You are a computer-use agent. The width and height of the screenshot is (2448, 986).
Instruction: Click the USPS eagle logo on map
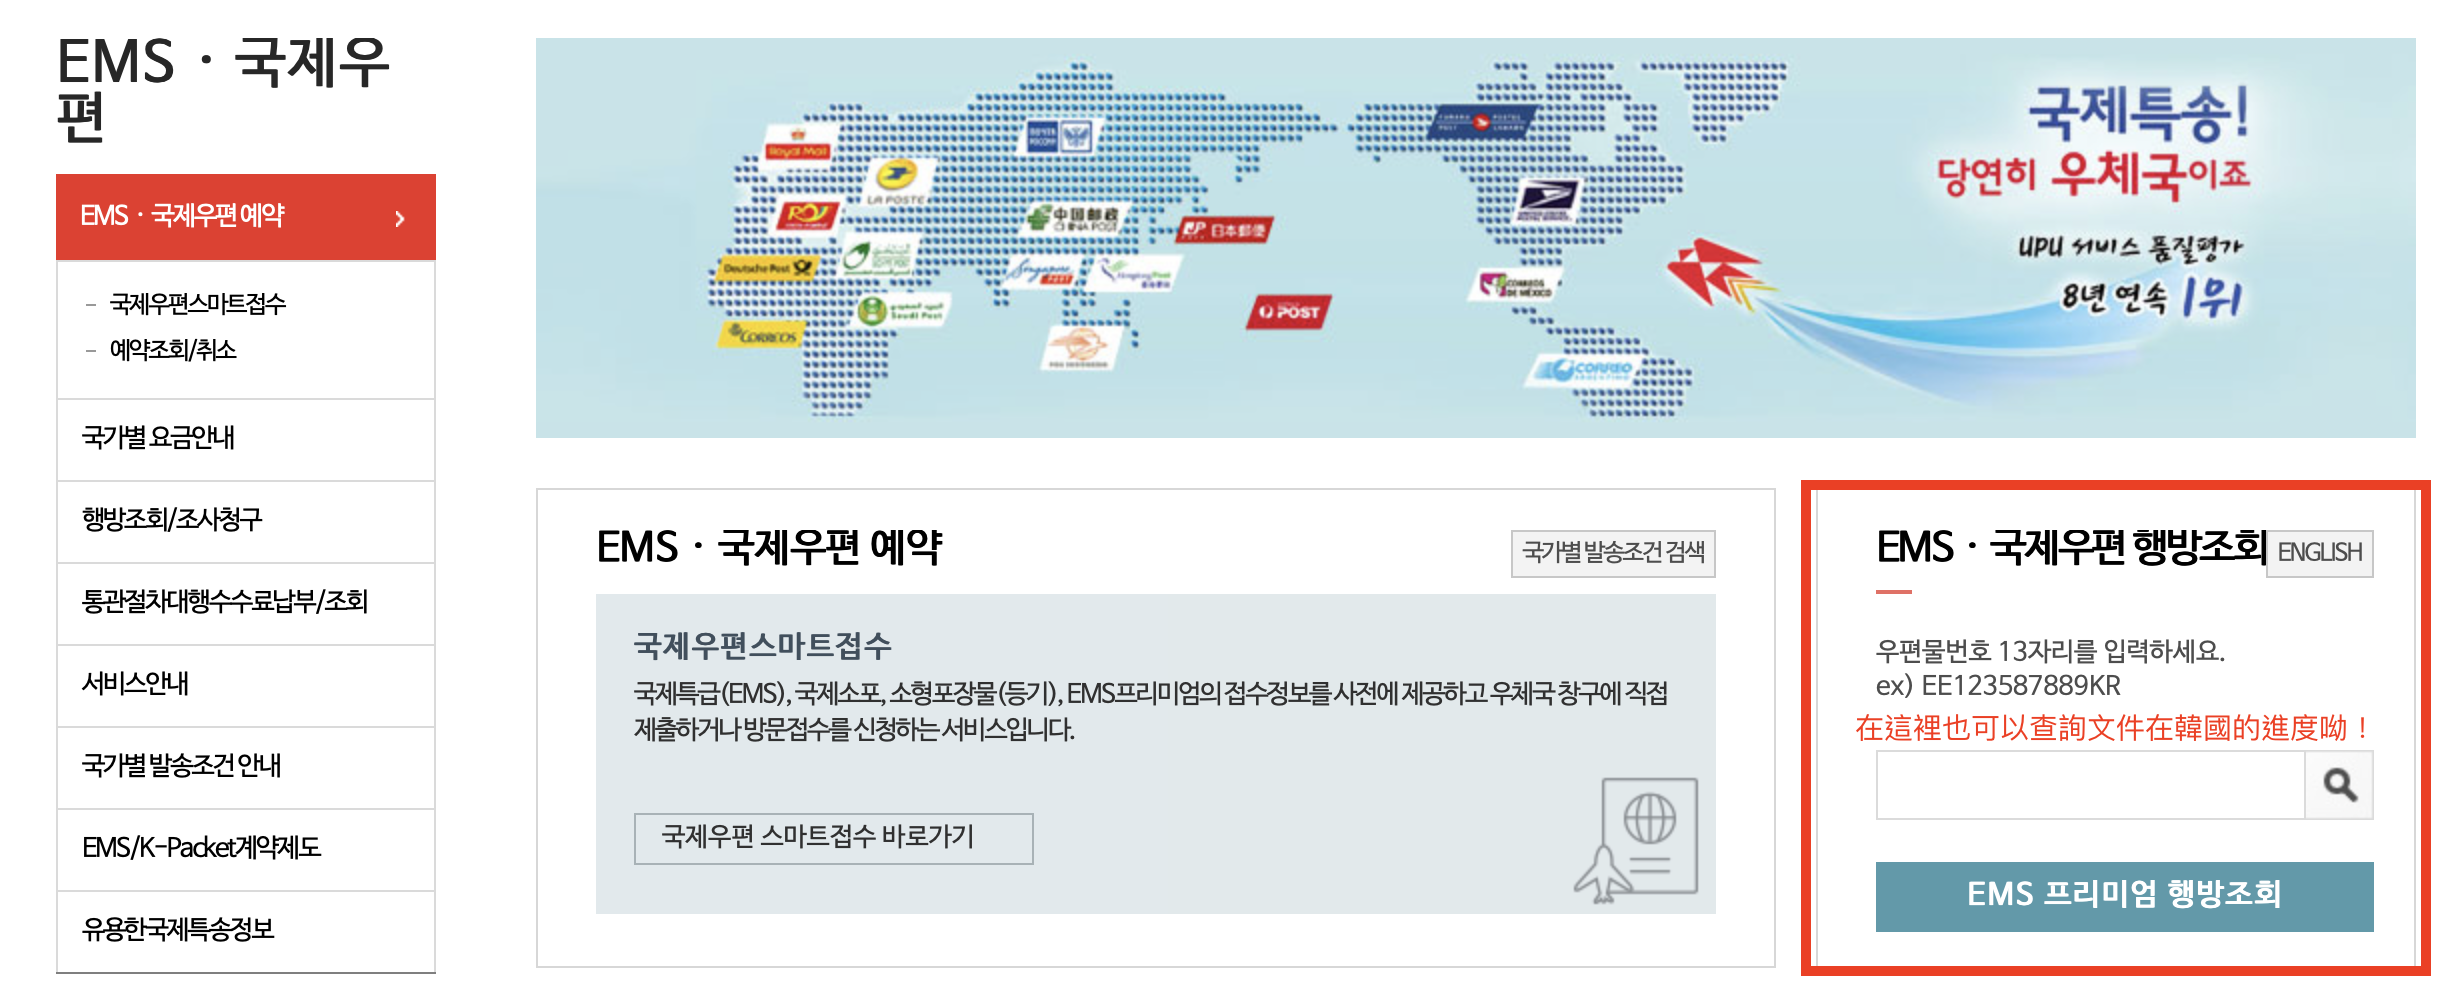pyautogui.click(x=1547, y=201)
